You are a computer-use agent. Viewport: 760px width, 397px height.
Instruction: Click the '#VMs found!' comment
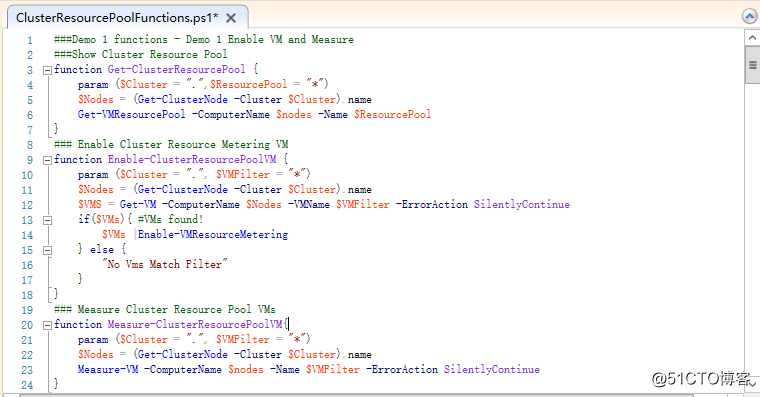point(170,220)
